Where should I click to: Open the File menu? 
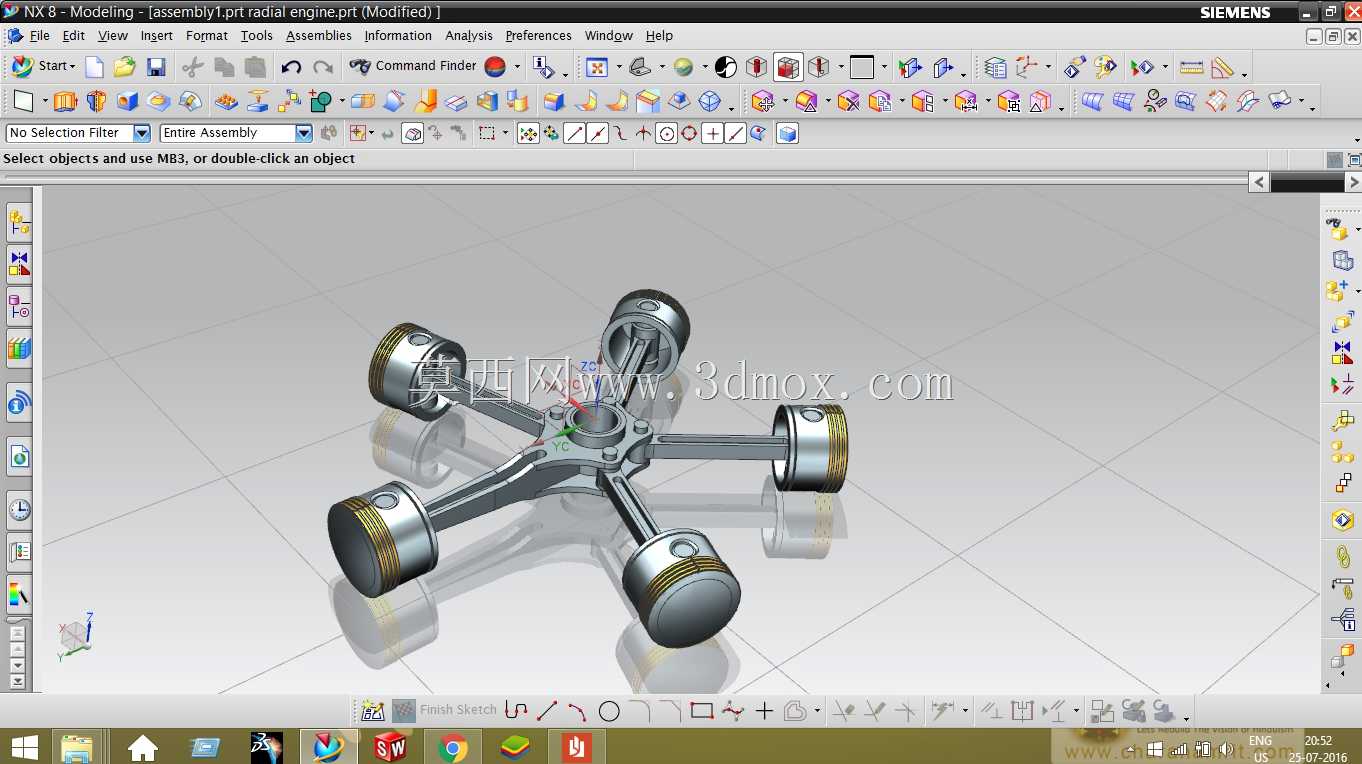click(39, 36)
